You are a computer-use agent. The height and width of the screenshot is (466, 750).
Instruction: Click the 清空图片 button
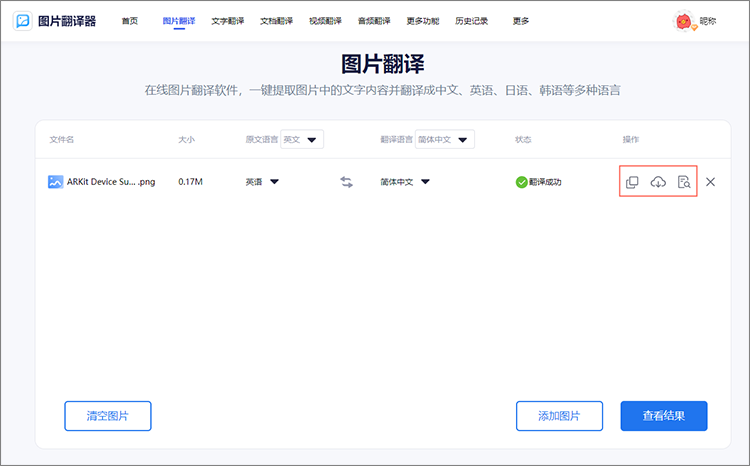pyautogui.click(x=108, y=416)
